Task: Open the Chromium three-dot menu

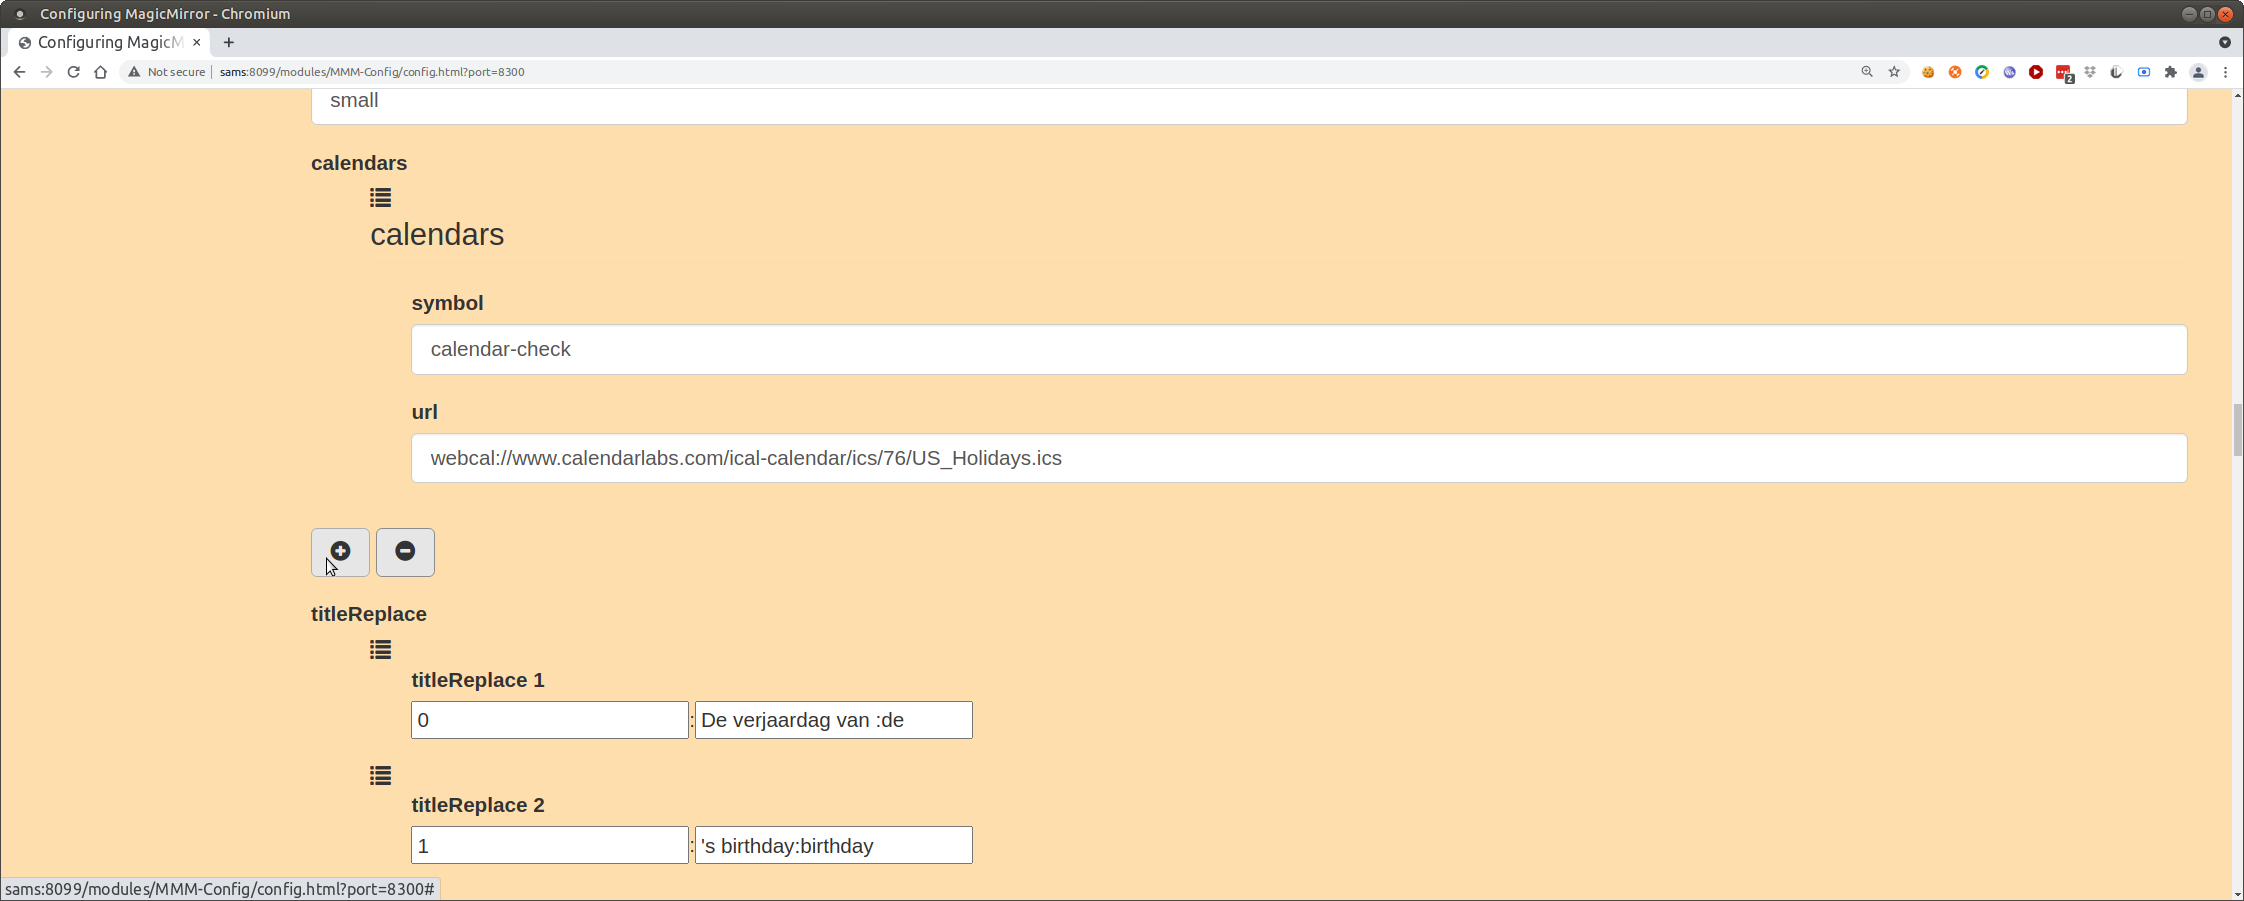Action: point(2226,72)
